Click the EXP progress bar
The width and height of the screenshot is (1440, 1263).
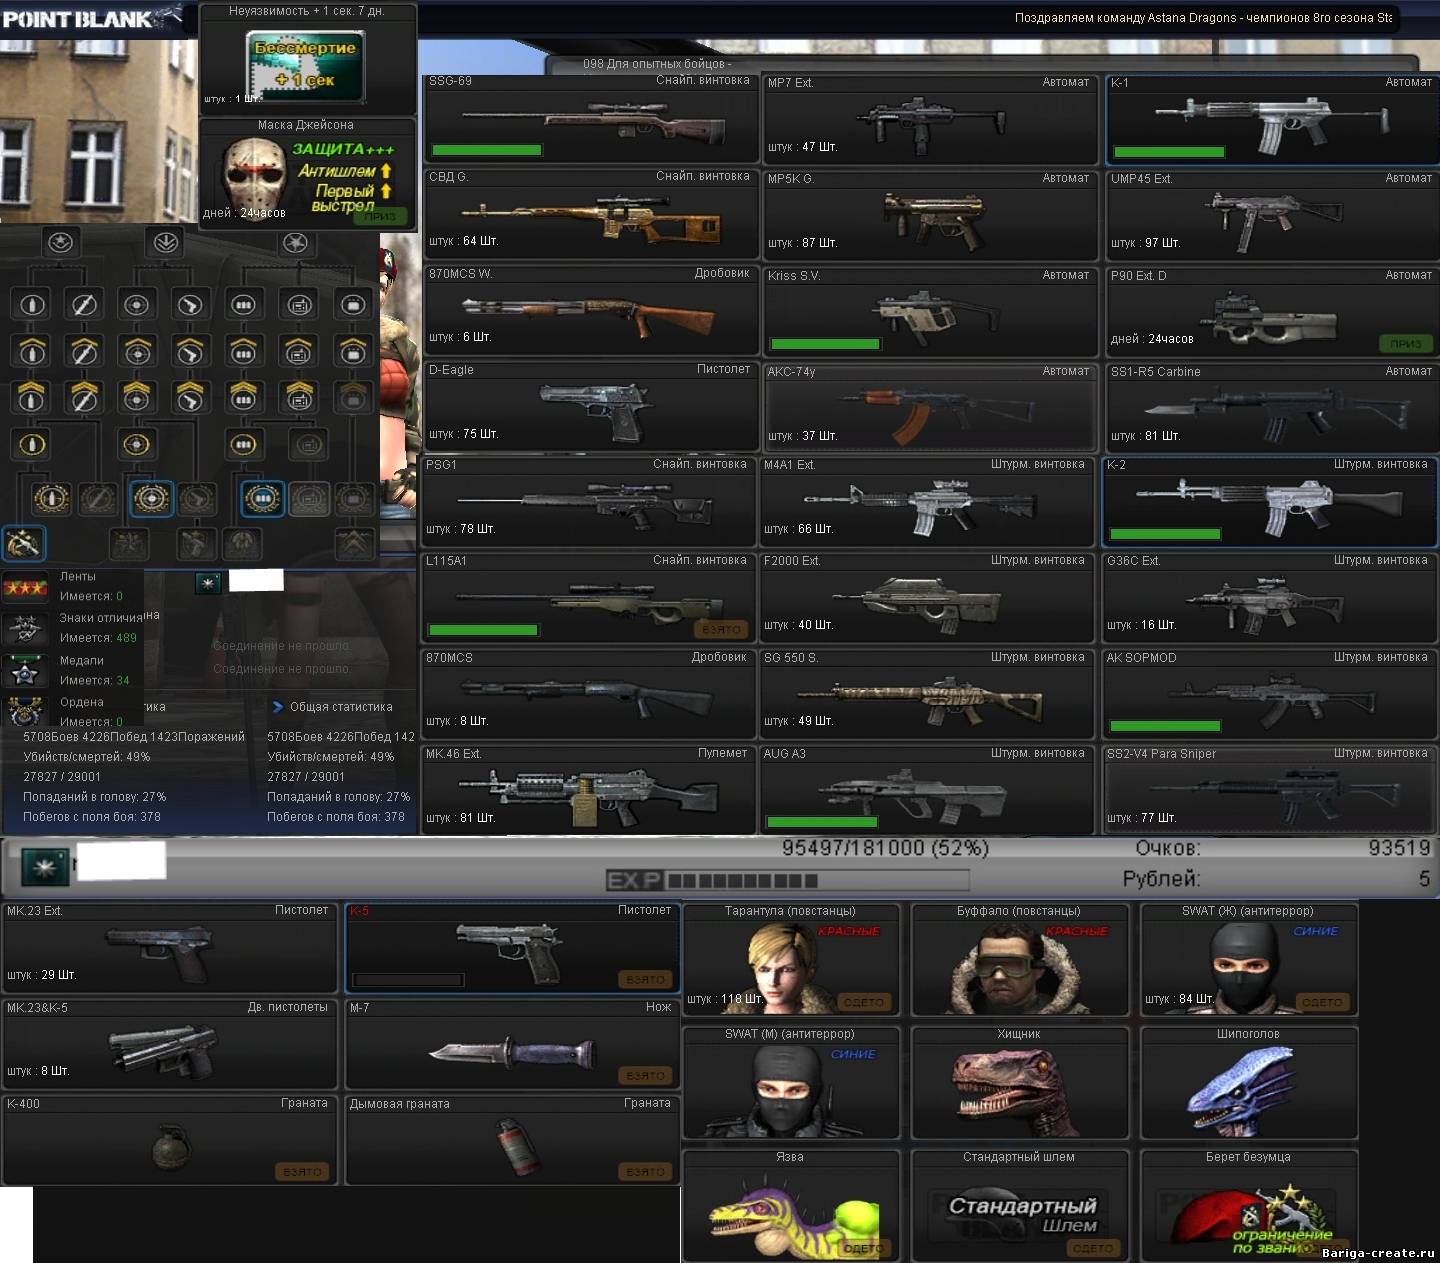(787, 881)
